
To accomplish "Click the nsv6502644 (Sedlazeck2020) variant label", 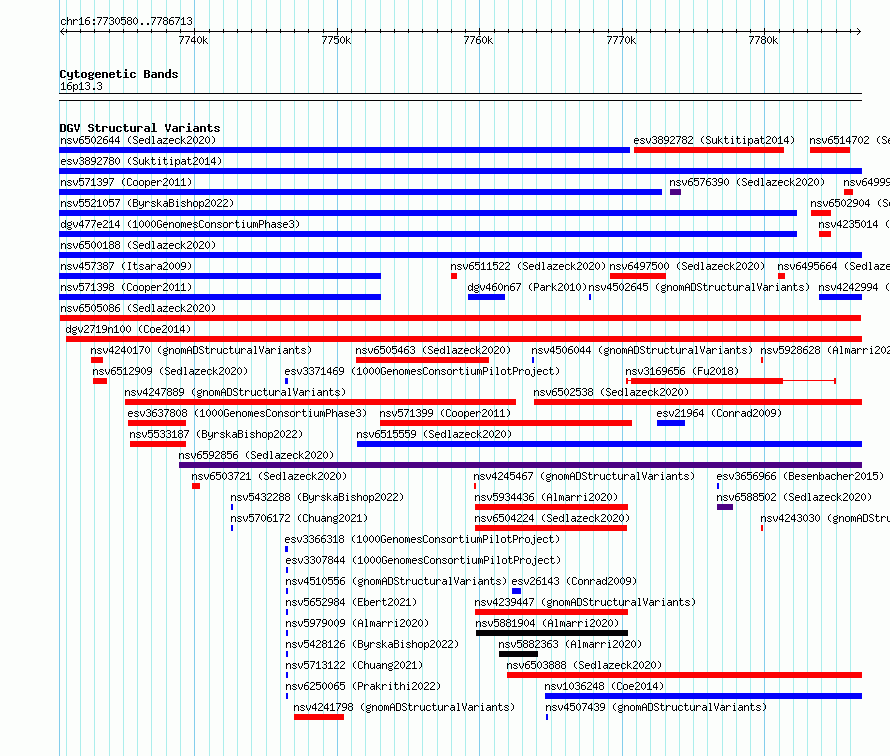I will point(138,140).
